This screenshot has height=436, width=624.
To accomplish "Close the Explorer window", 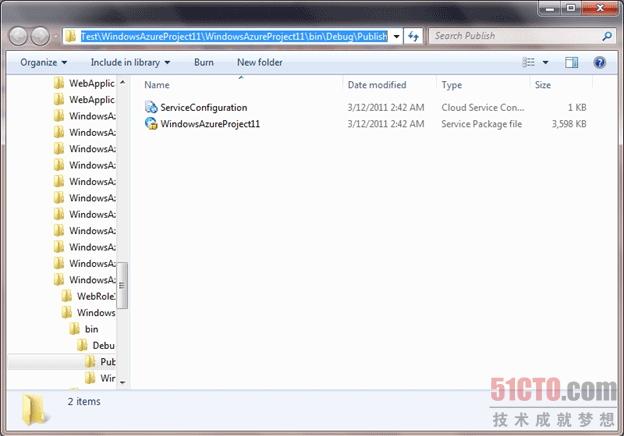I will coord(600,8).
